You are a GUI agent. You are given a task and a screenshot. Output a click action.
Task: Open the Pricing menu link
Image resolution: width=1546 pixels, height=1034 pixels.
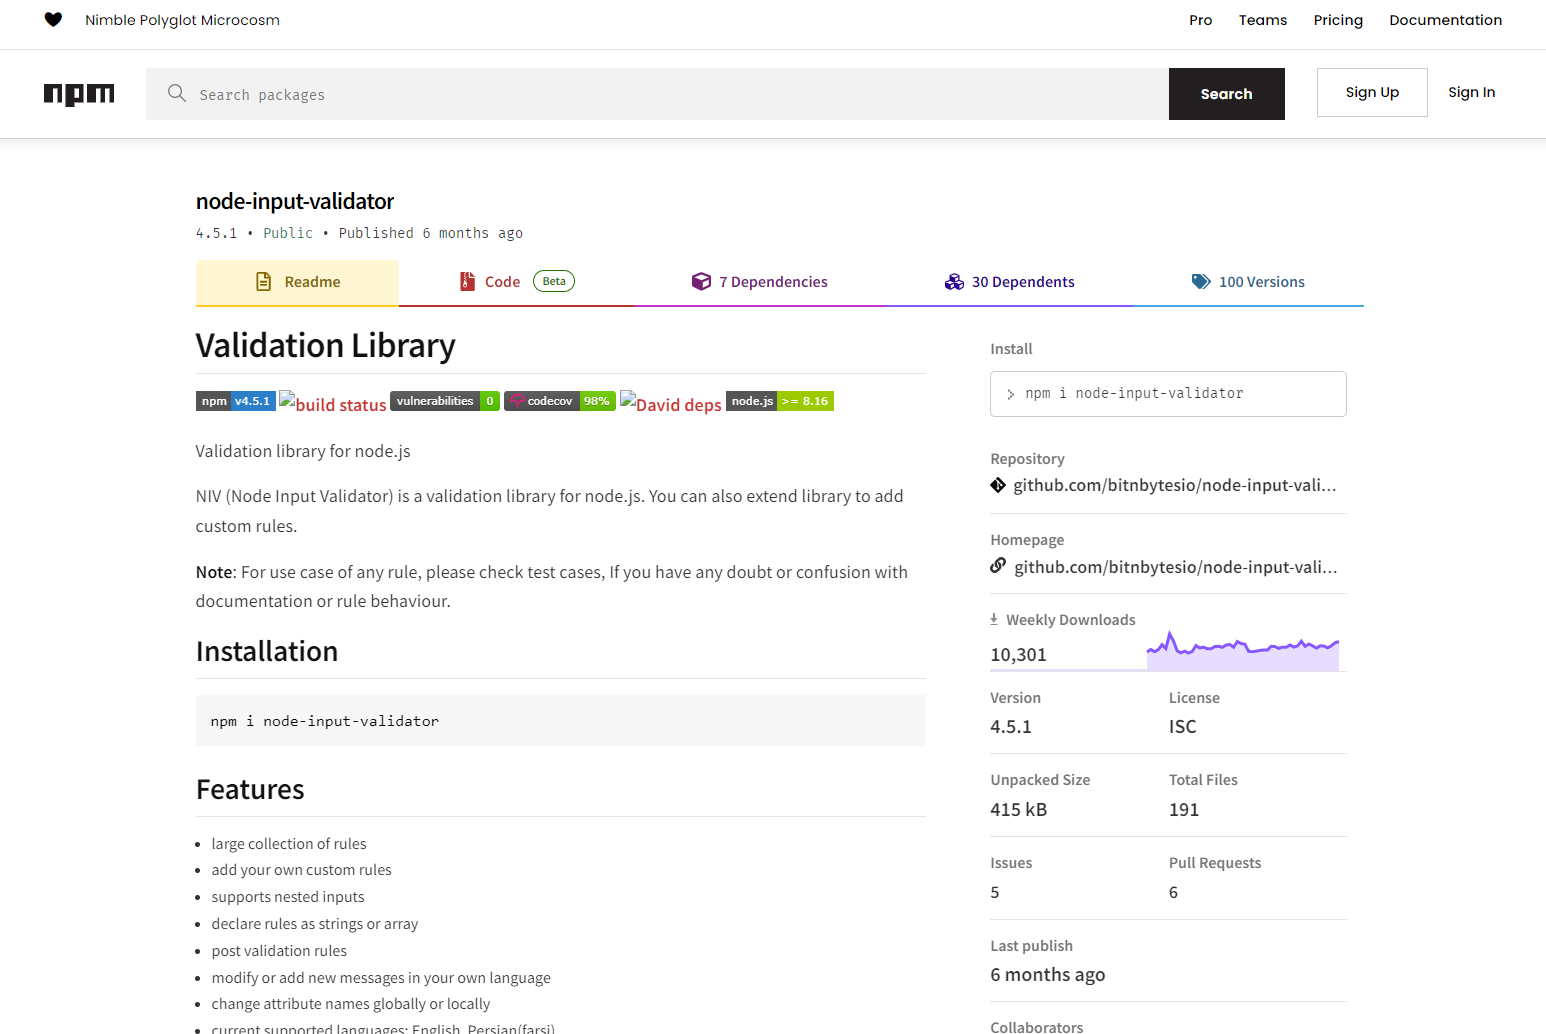click(1338, 20)
